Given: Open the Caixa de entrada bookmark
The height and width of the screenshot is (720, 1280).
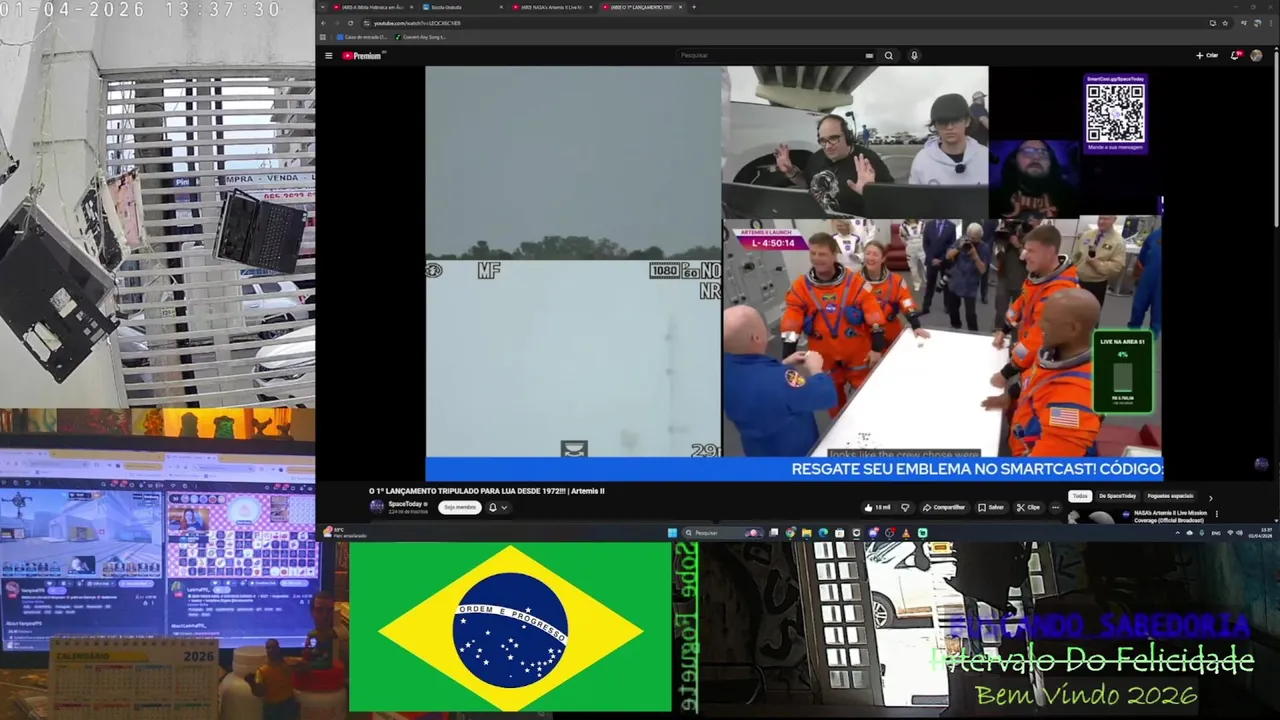Looking at the screenshot, I should pos(362,37).
